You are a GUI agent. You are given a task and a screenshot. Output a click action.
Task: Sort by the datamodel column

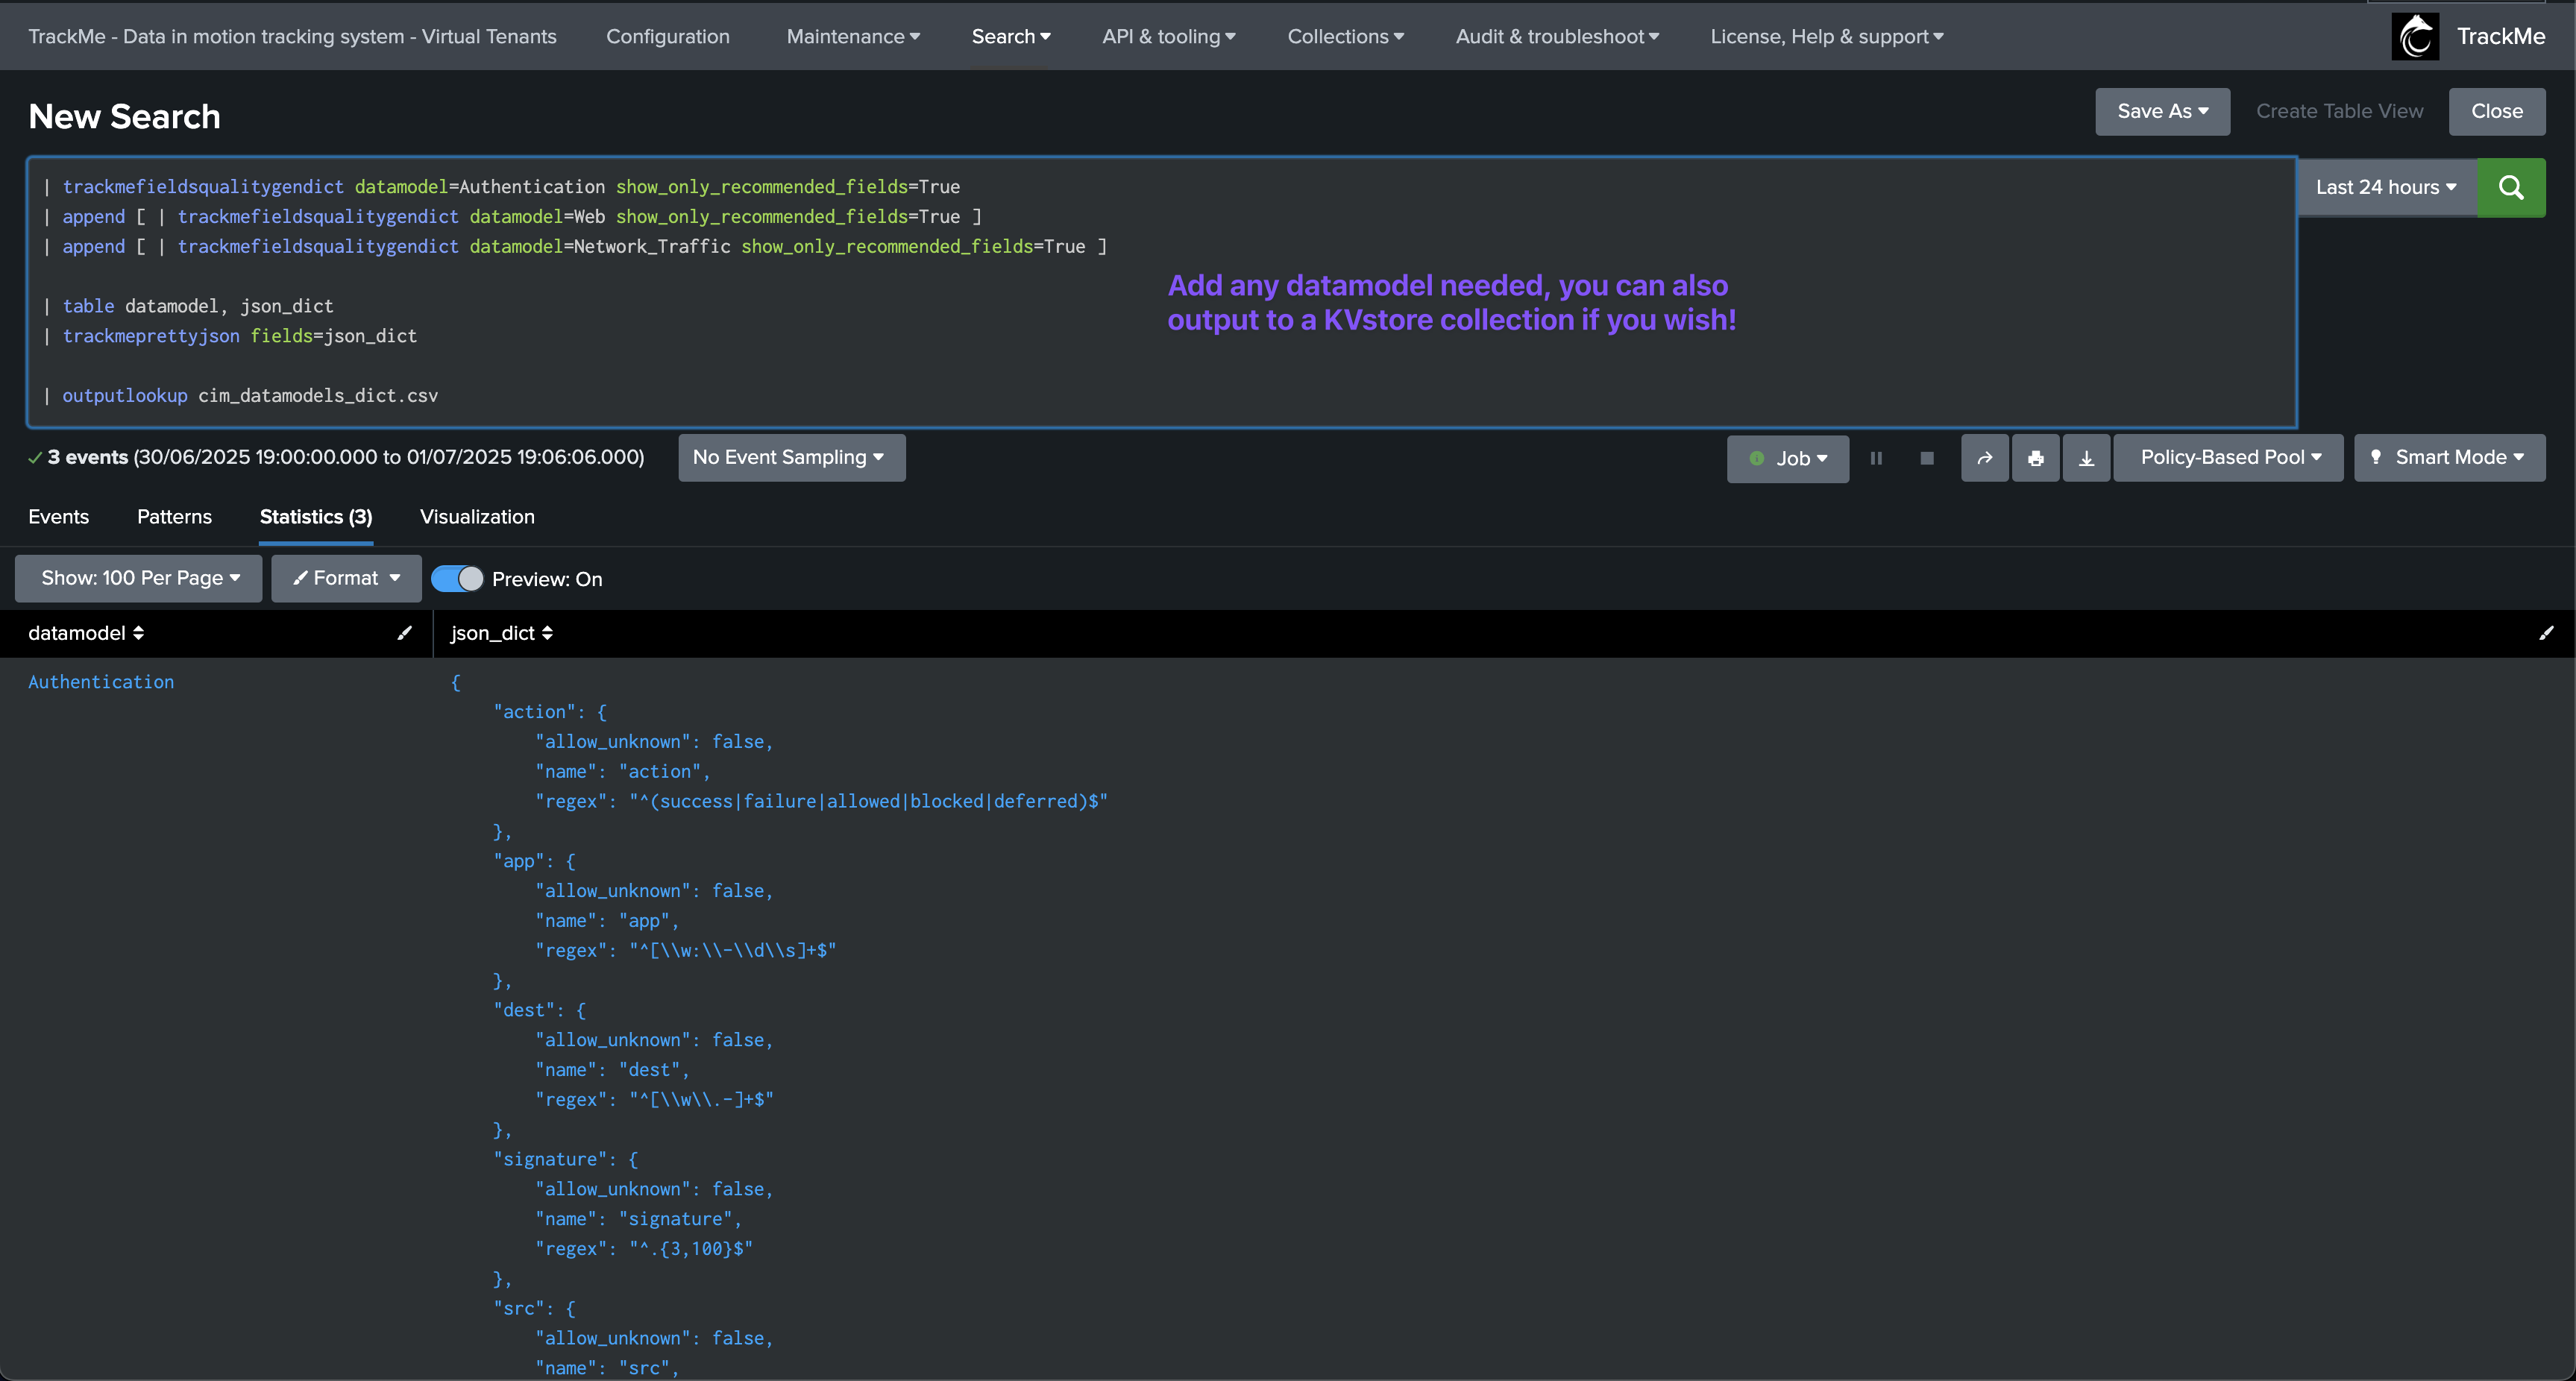point(86,633)
